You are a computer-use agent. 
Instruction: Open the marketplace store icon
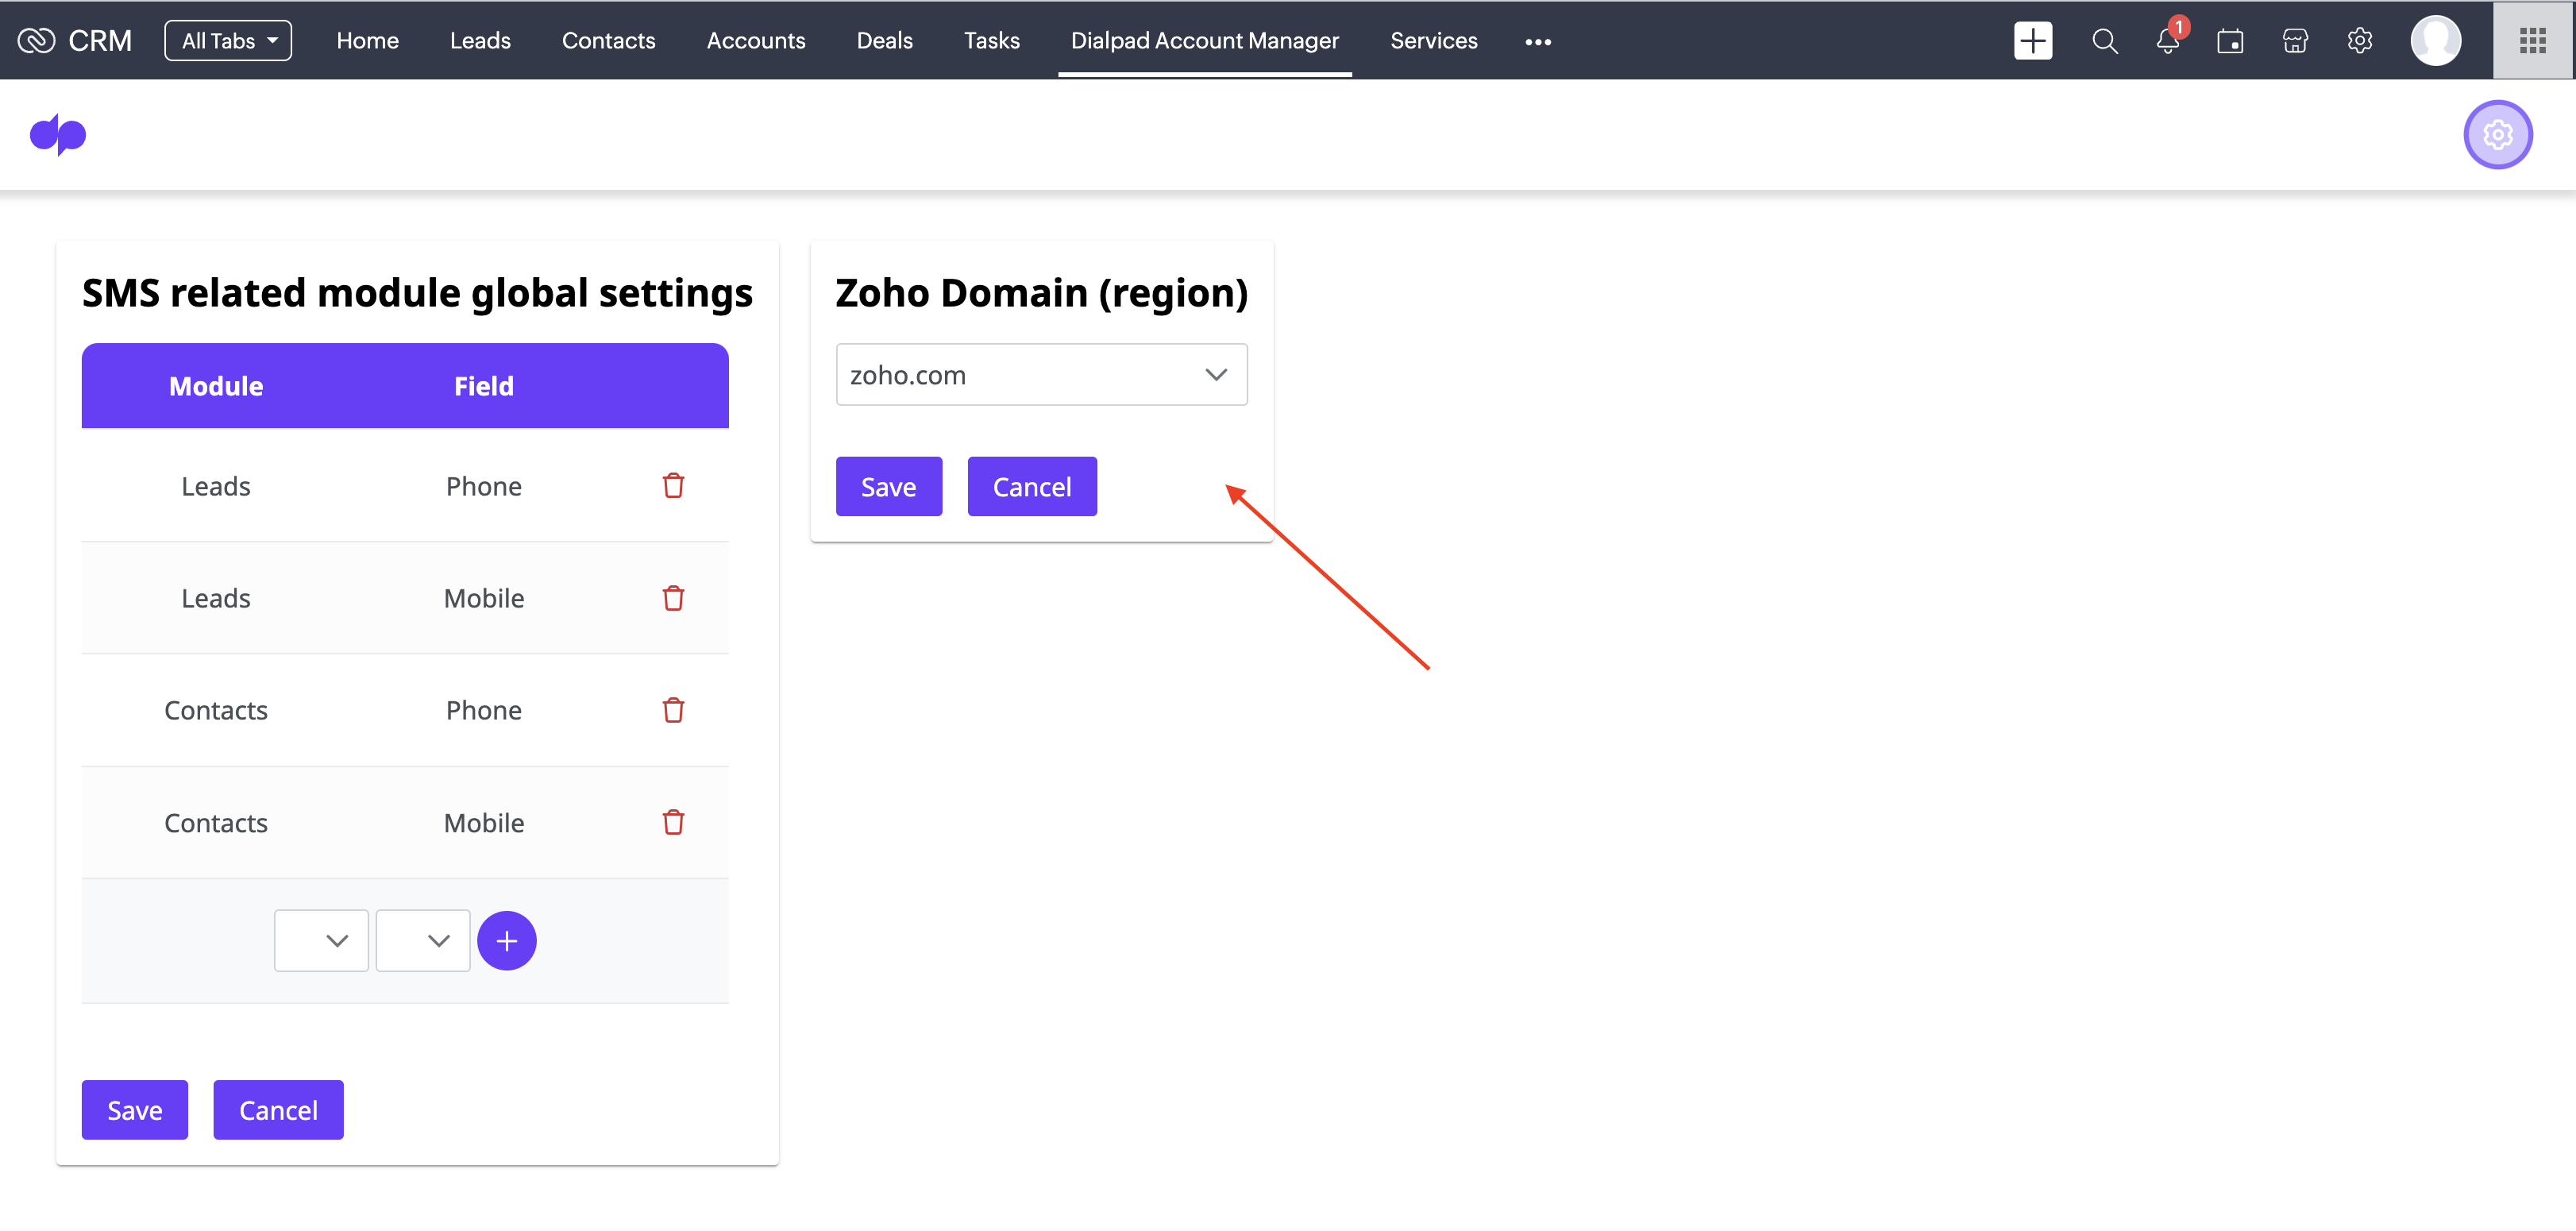click(2295, 41)
